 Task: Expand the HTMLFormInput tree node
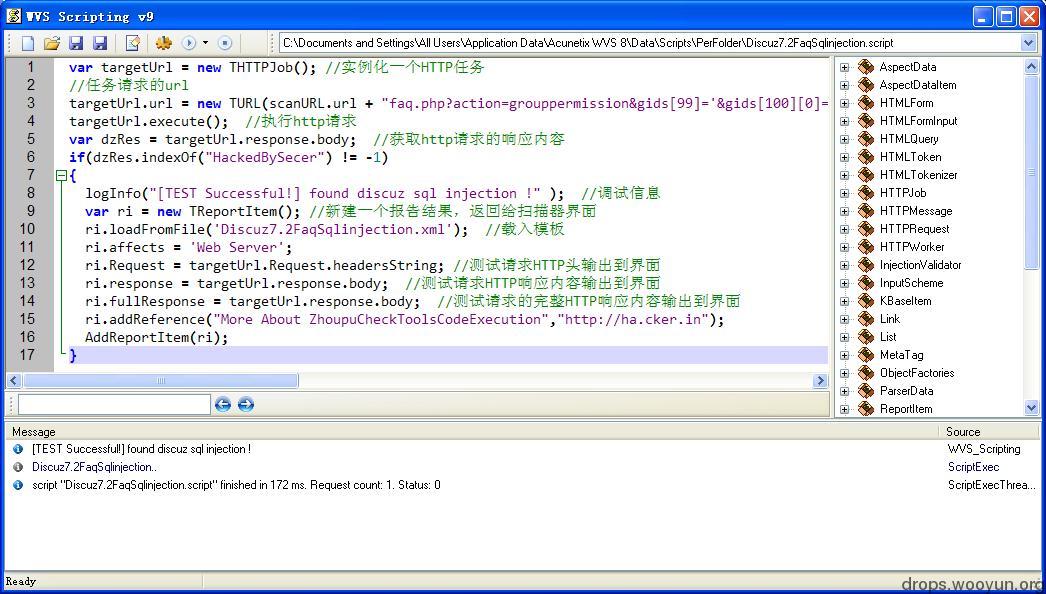click(845, 121)
